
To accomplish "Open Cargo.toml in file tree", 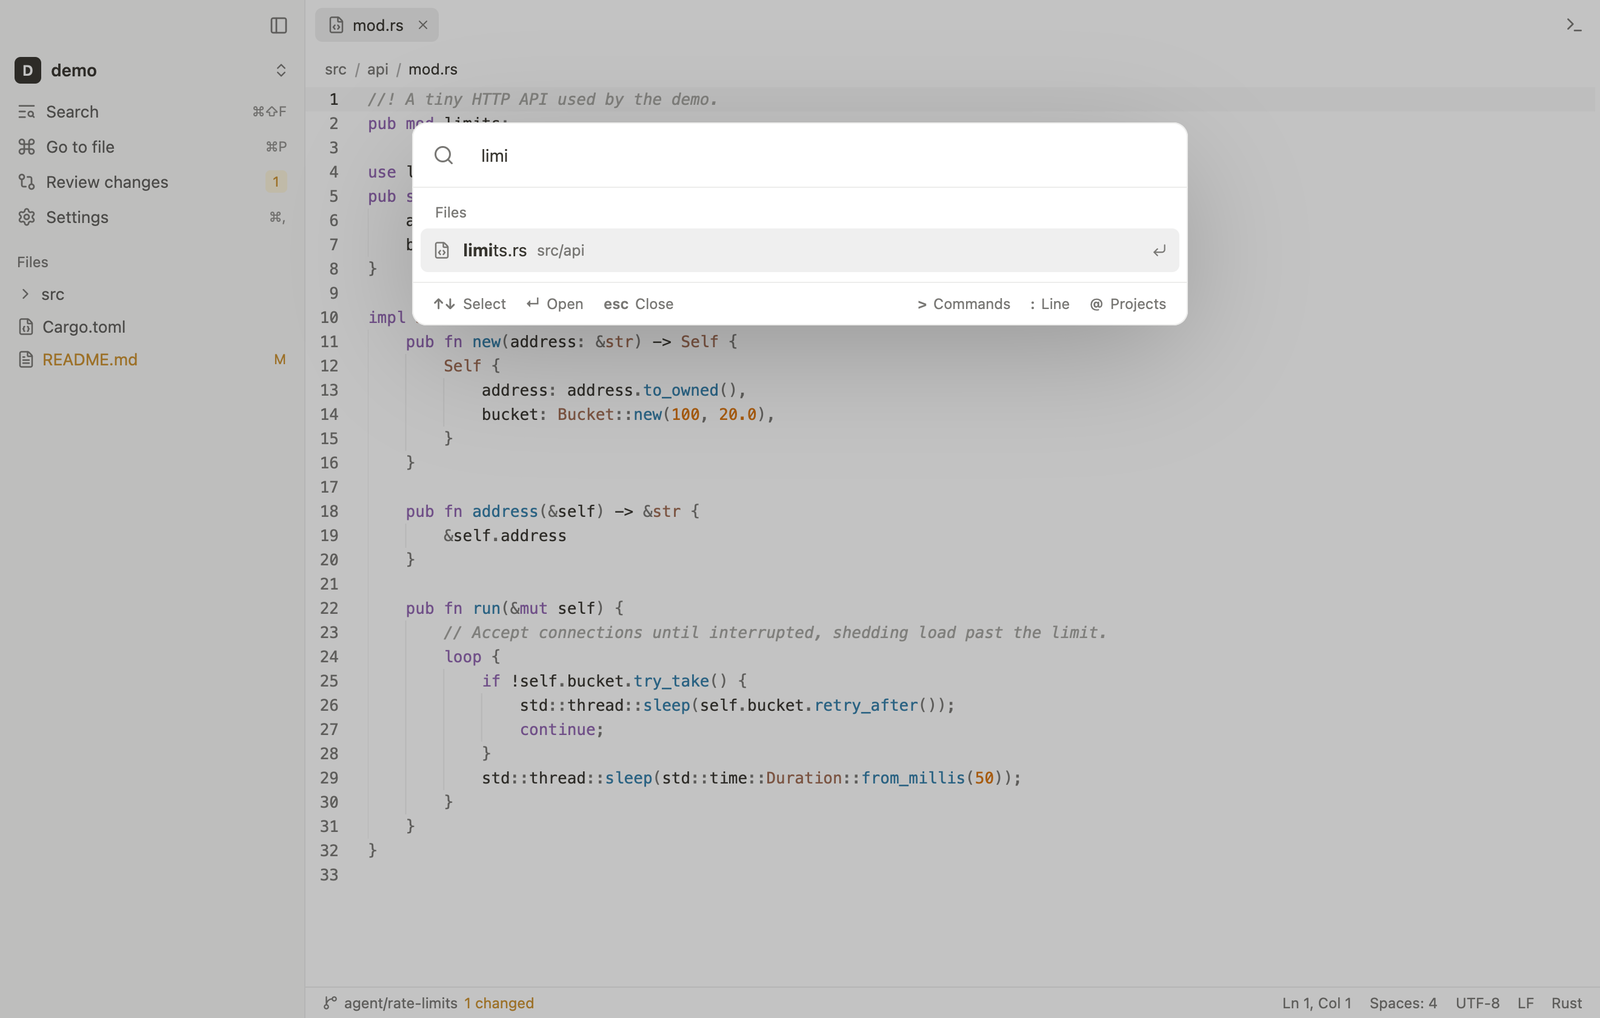I will 152,327.
